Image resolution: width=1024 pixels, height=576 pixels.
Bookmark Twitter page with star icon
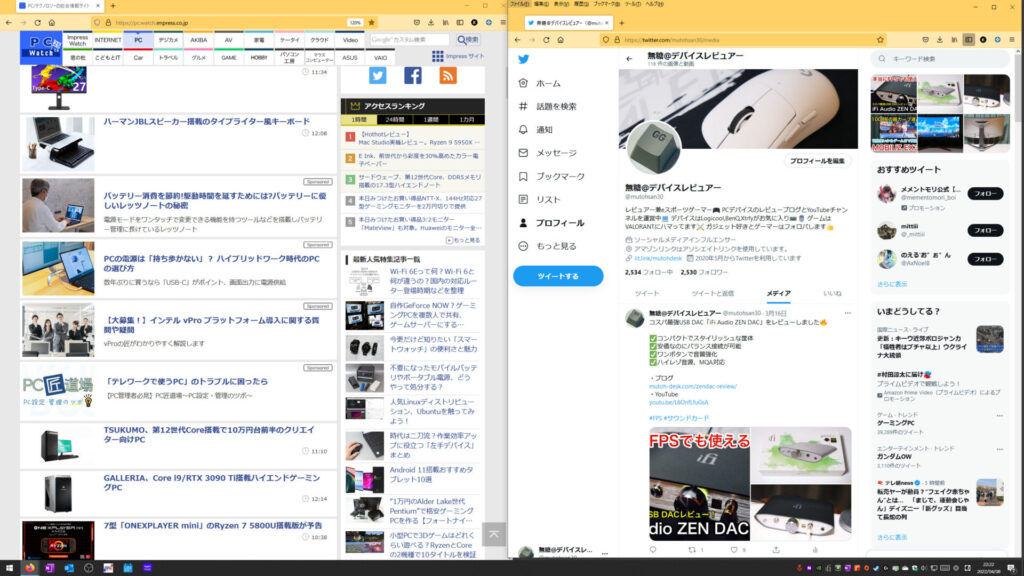880,40
